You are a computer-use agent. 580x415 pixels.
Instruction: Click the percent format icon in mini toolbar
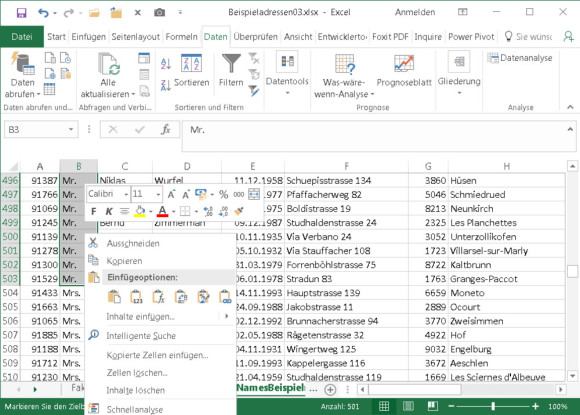[223, 194]
